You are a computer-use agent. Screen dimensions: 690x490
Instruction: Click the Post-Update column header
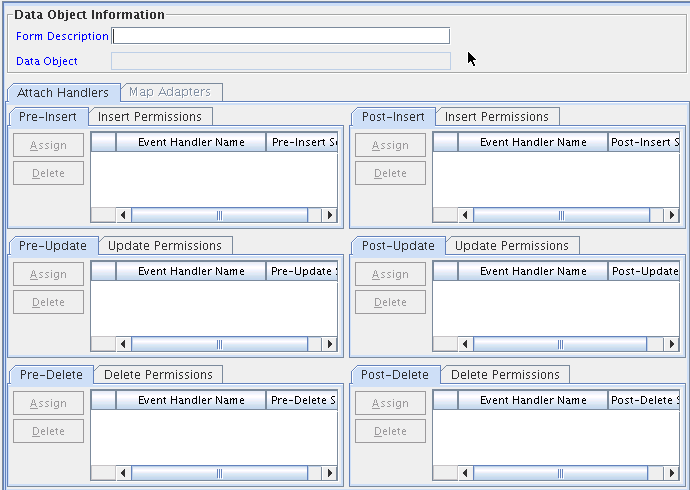pyautogui.click(x=644, y=271)
